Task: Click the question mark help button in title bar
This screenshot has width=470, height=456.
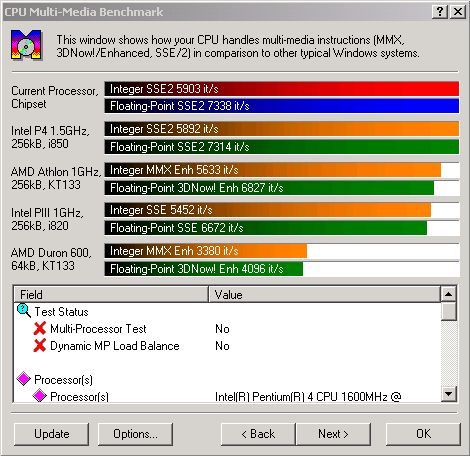Action: 440,12
